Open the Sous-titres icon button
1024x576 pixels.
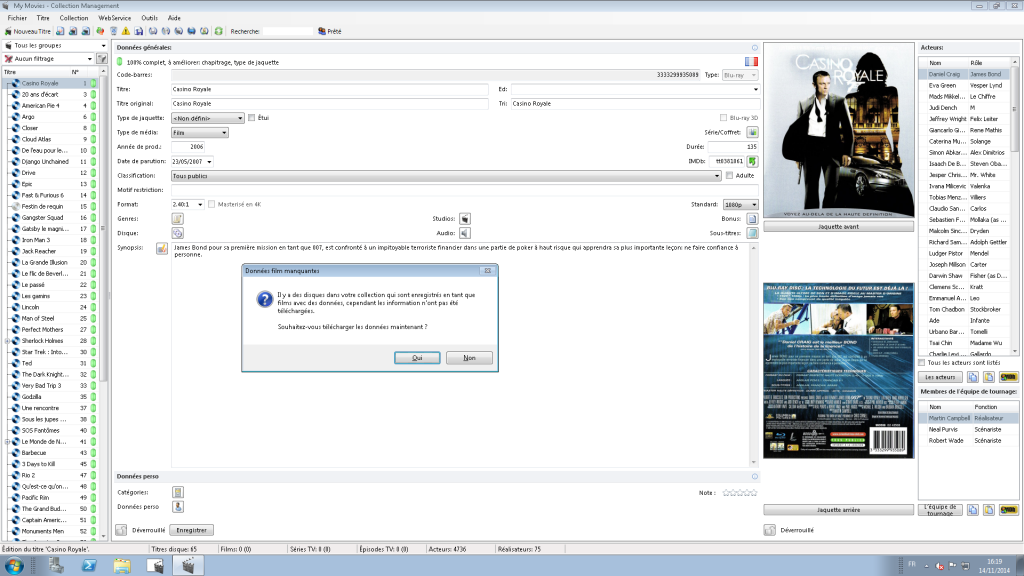point(752,233)
